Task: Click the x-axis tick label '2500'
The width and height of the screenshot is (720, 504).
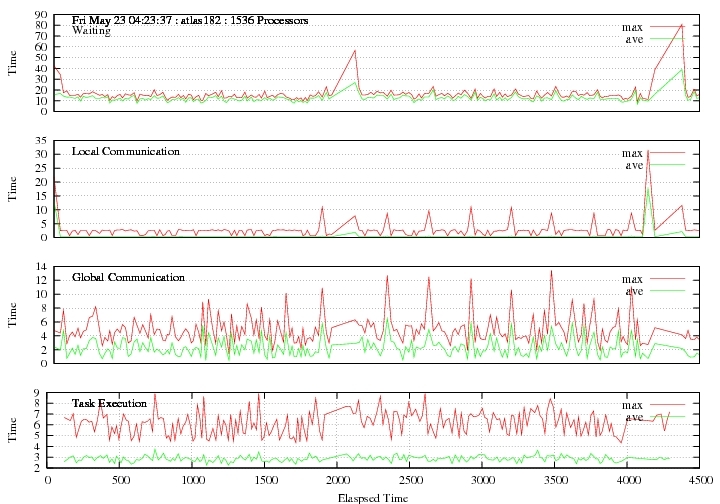Action: [411, 480]
